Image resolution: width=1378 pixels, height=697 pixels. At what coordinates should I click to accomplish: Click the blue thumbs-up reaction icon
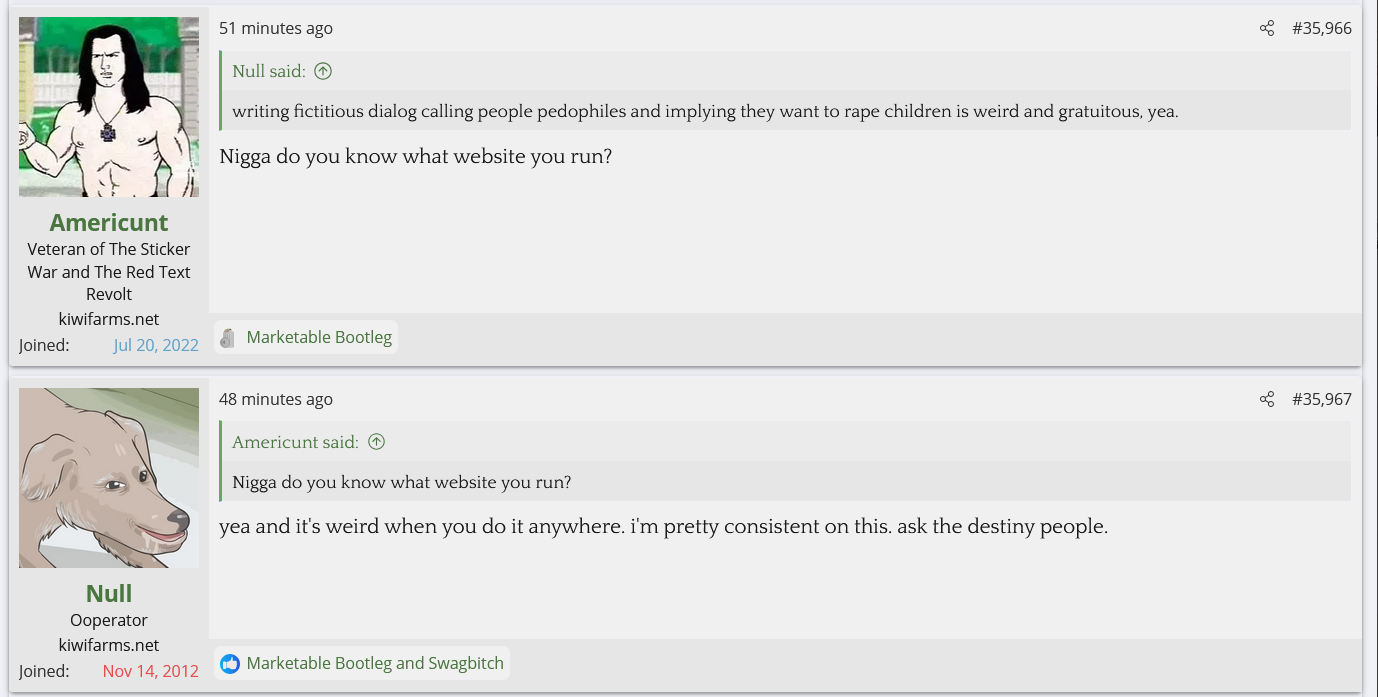click(x=230, y=663)
